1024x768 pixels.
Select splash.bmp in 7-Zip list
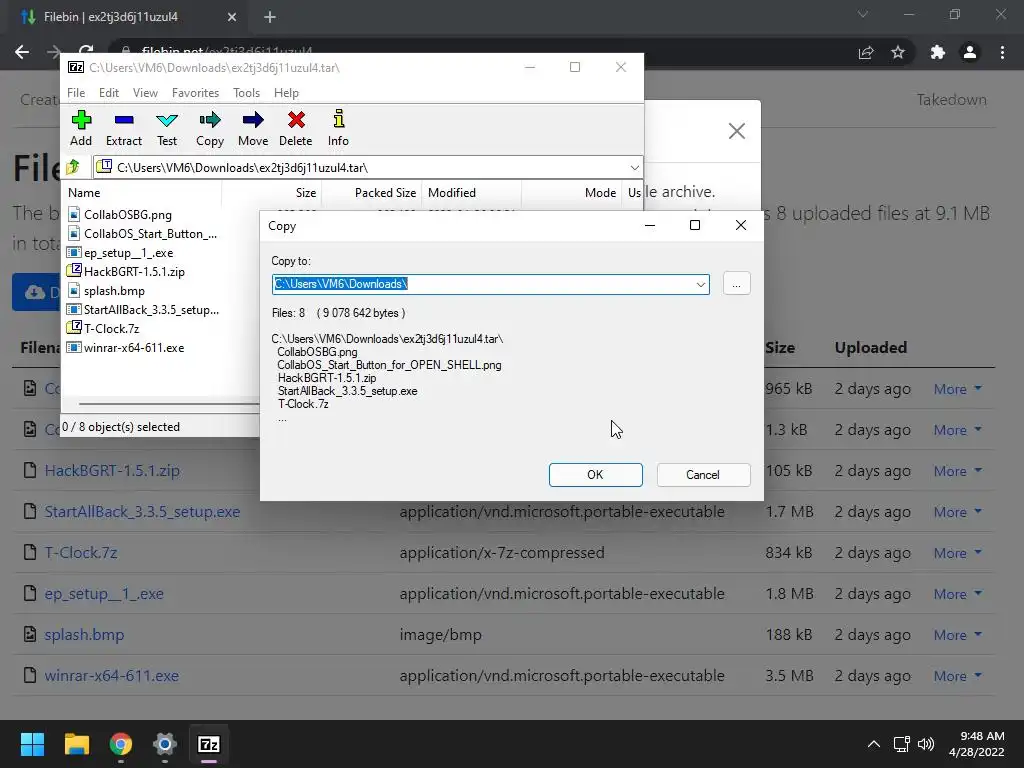pos(114,291)
